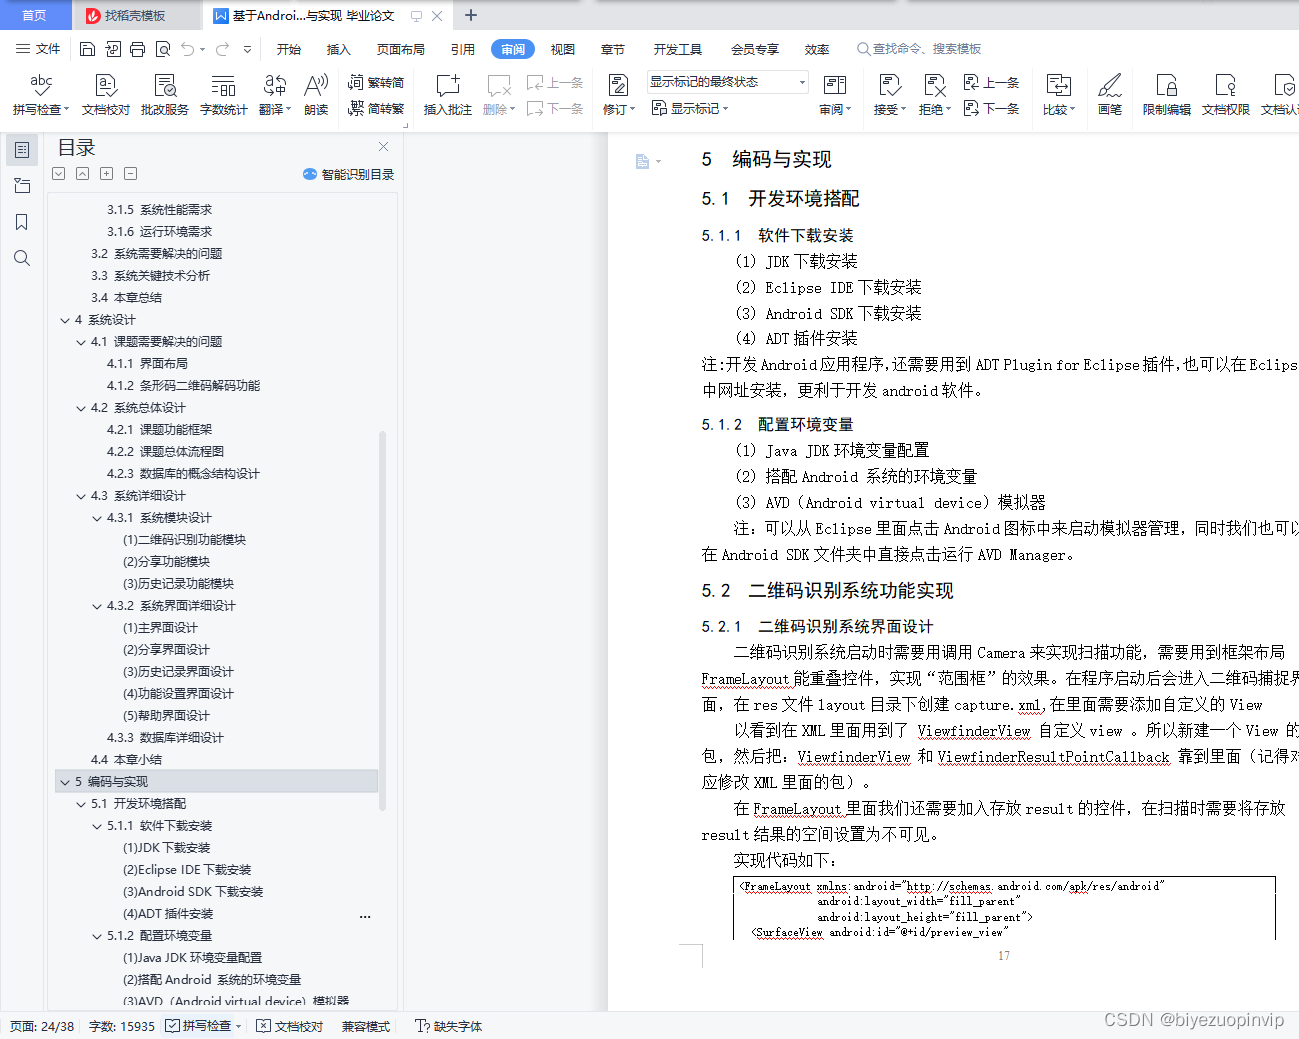This screenshot has height=1039, width=1299.
Task: Open the 文件 menu
Action: tap(38, 49)
